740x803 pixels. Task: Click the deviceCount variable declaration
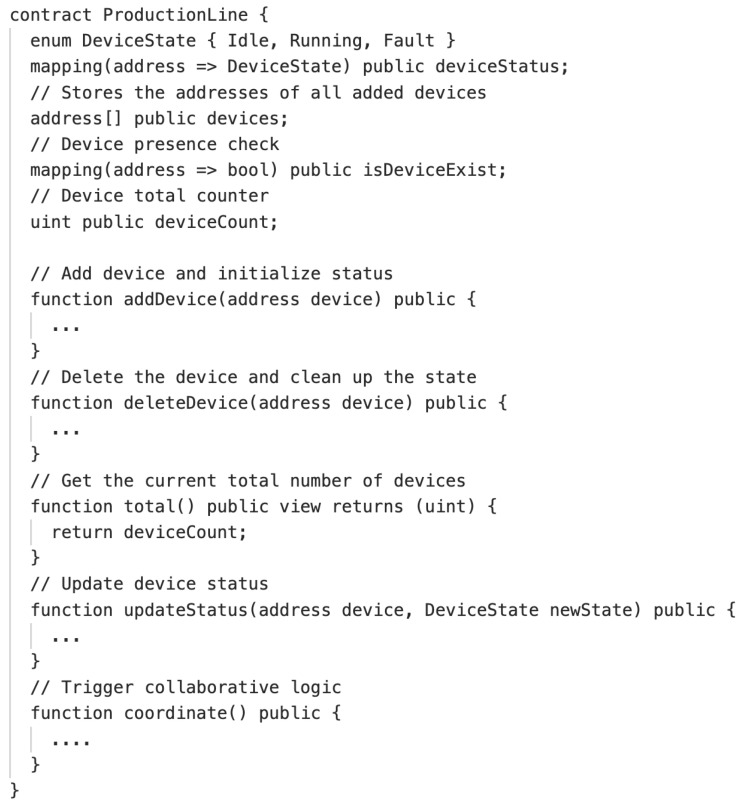pos(154,222)
